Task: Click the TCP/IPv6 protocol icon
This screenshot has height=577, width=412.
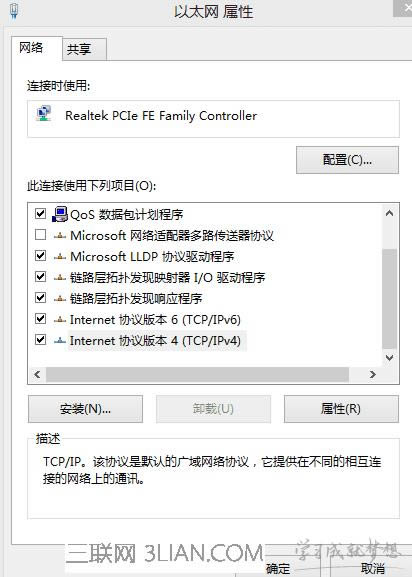Action: pyautogui.click(x=60, y=320)
